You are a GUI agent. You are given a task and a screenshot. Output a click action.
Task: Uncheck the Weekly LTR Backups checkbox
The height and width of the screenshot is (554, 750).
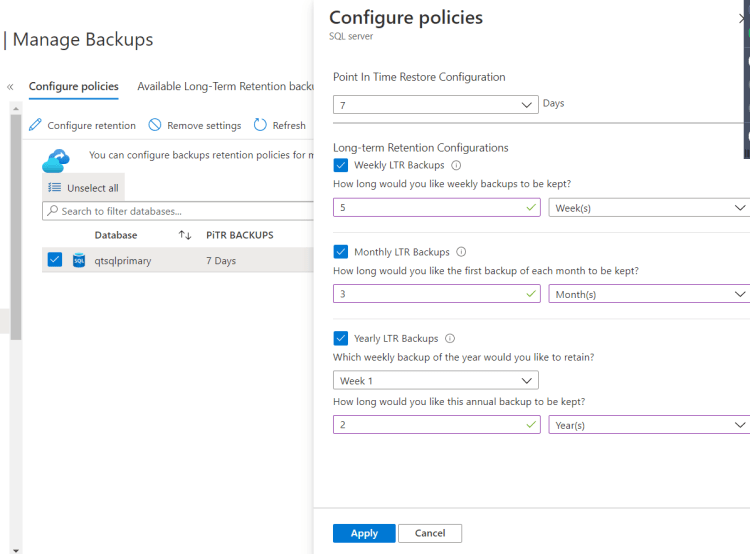[x=341, y=165]
